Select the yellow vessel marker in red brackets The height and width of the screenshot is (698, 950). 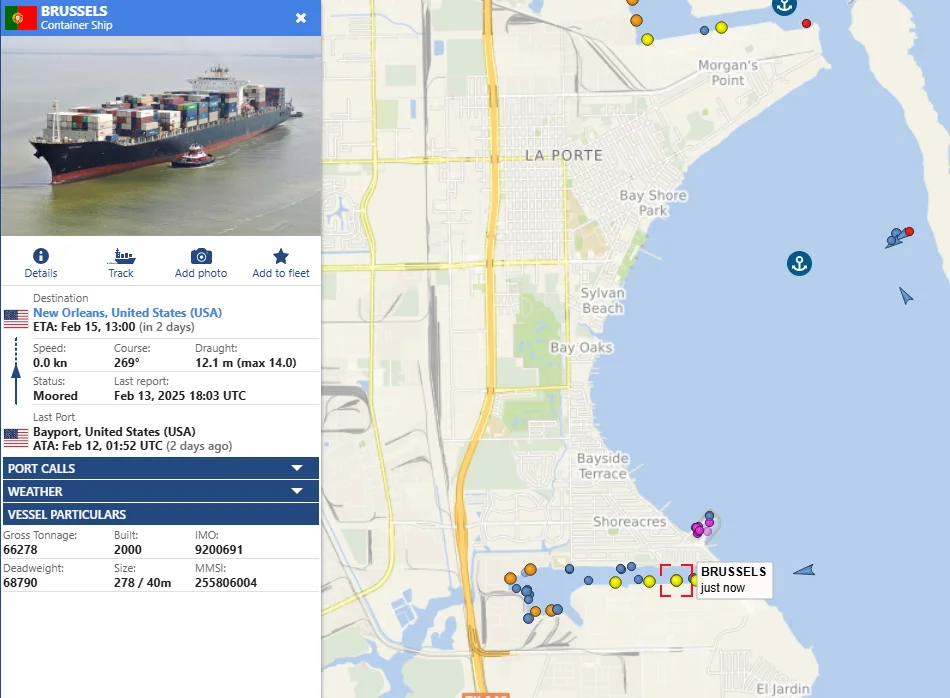(676, 580)
